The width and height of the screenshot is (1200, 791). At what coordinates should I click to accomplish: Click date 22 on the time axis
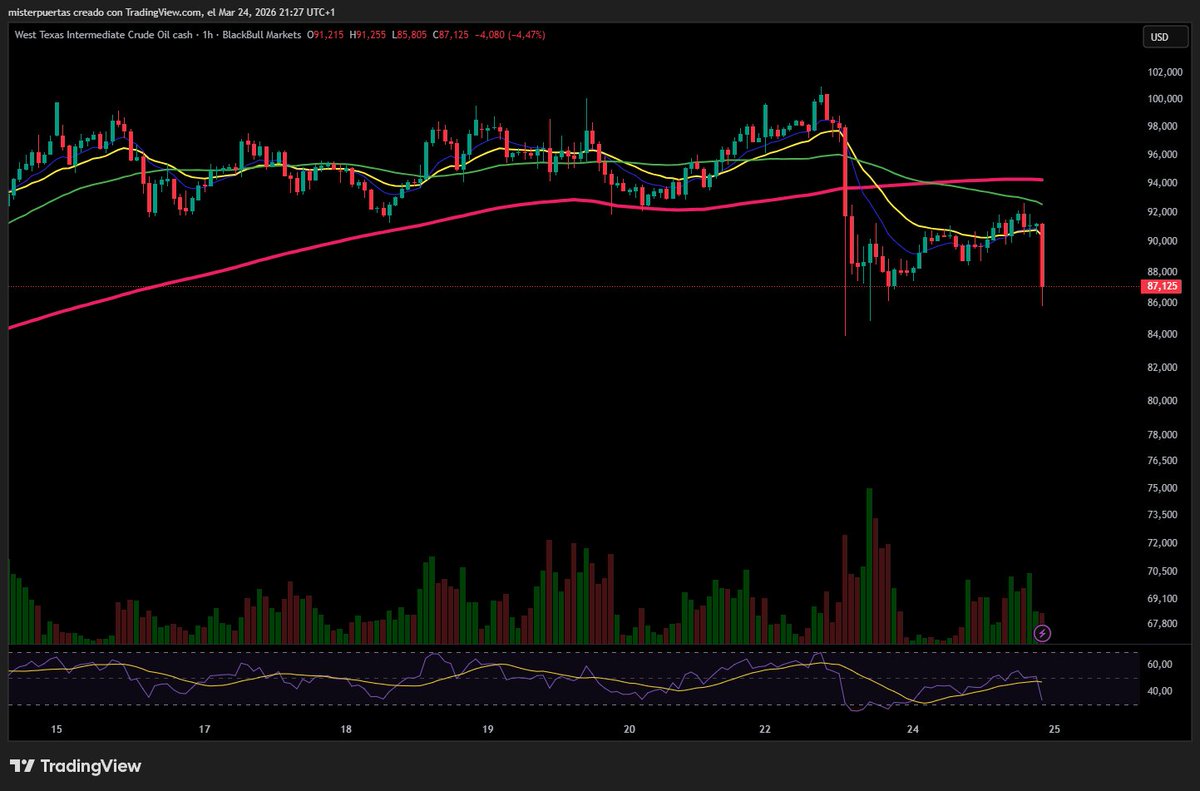(764, 730)
